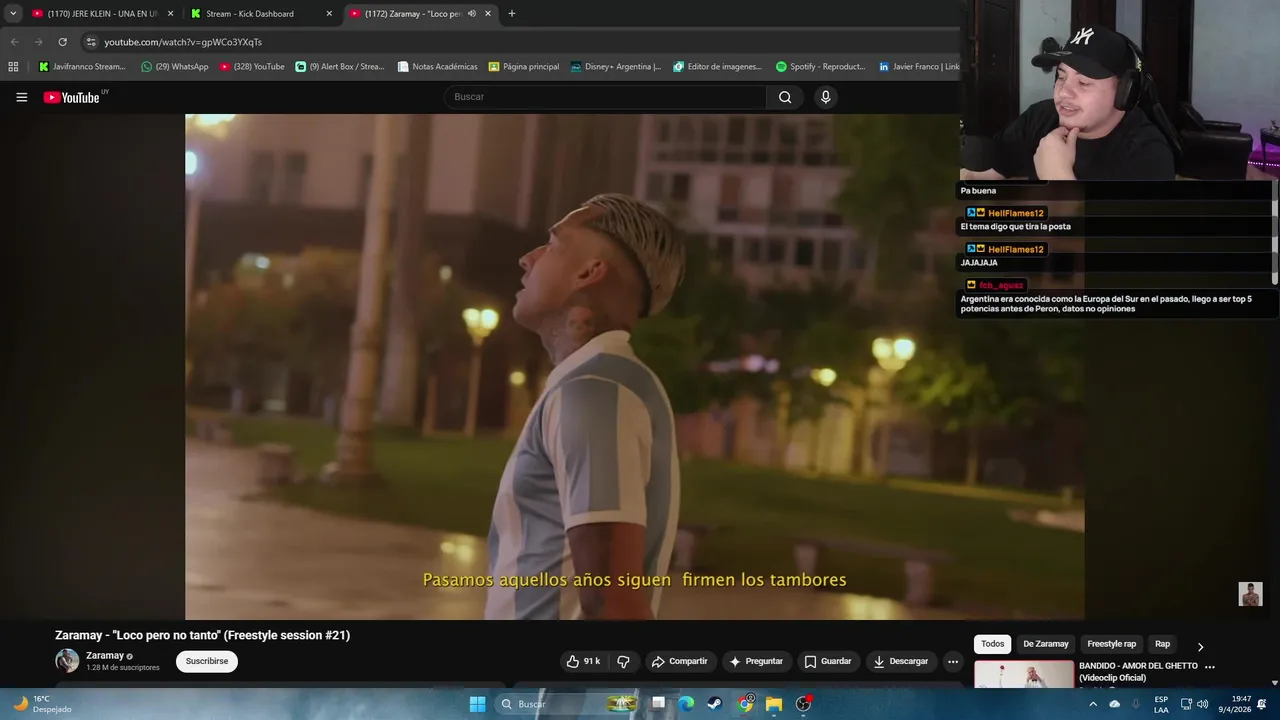The image size is (1280, 720).
Task: Close the Zaramay tab
Action: click(488, 14)
